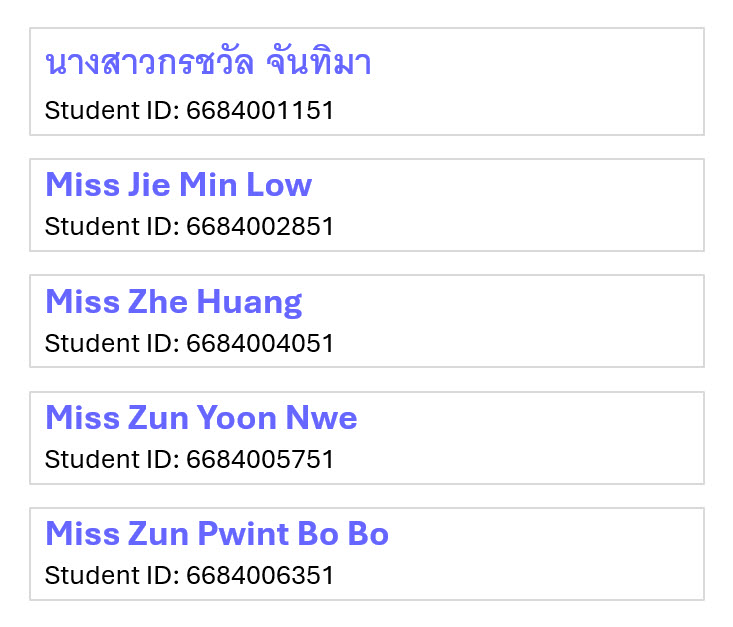
Task: Click the Miss Zhe Huang name link
Action: coord(173,301)
